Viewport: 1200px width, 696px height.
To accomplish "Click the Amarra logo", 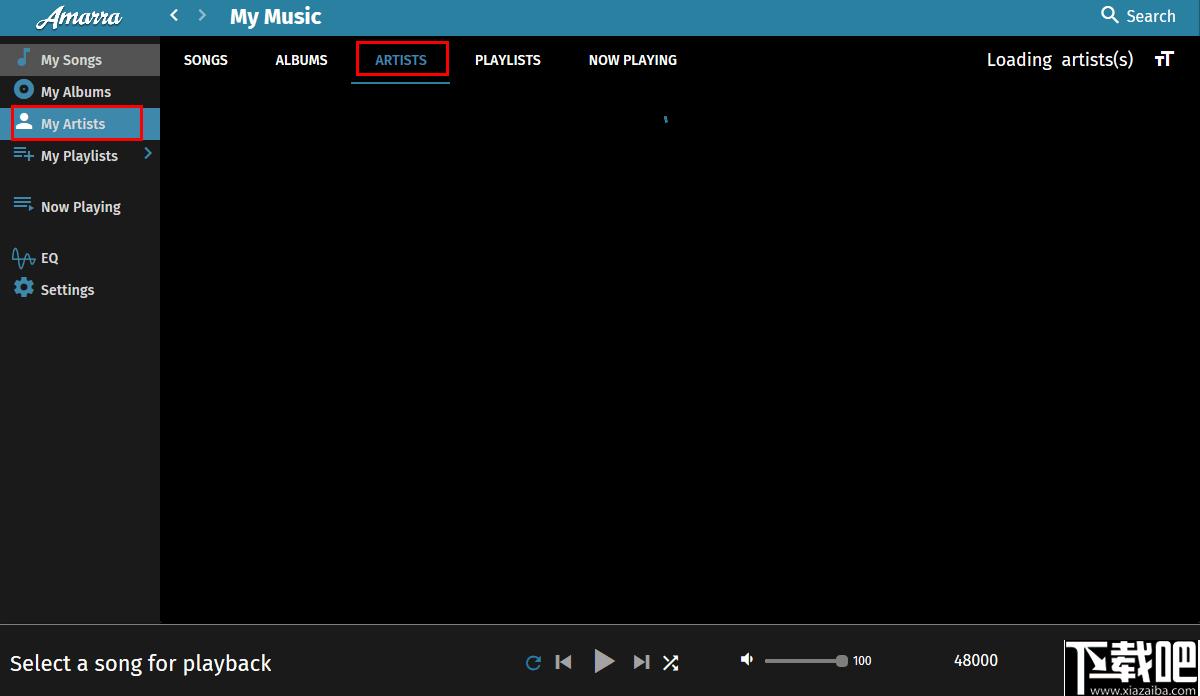I will [79, 17].
